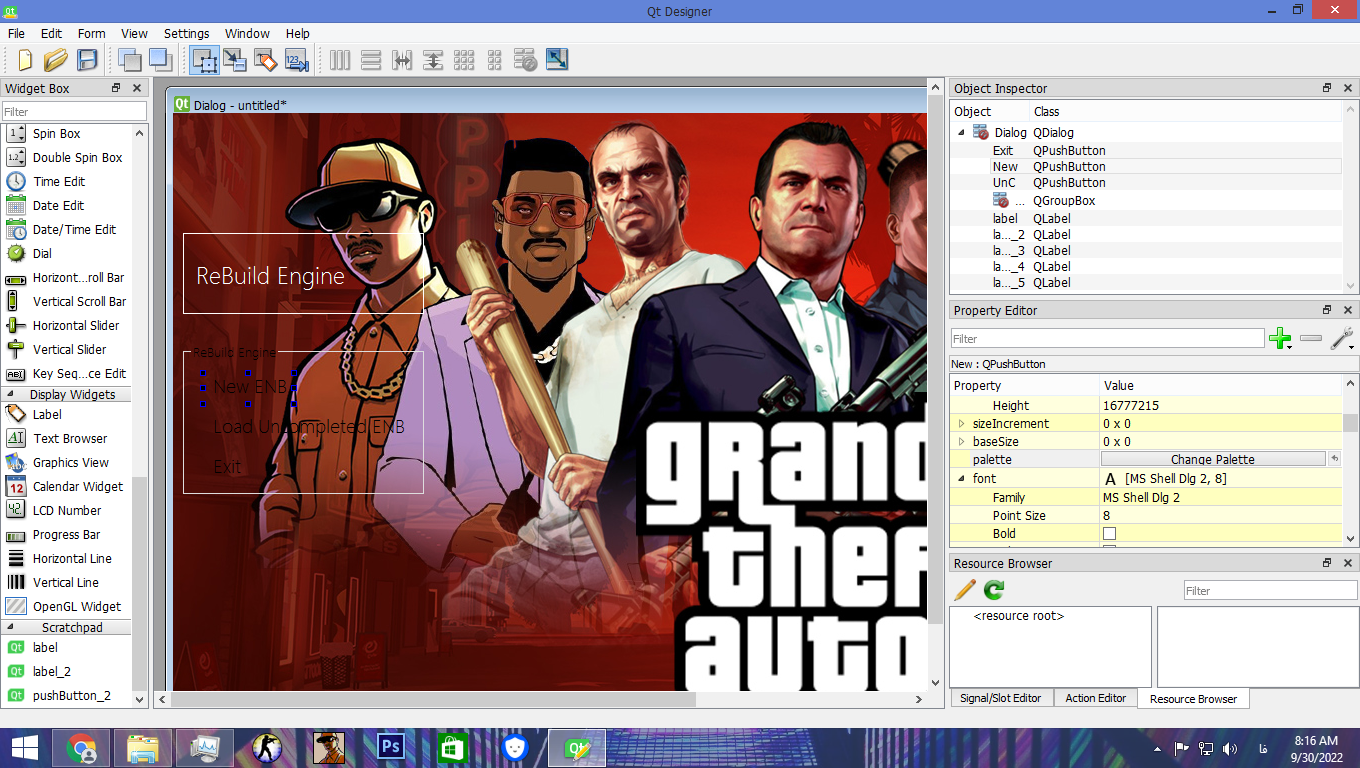The height and width of the screenshot is (768, 1360).
Task: Collapse the Dialog node in Object Inspector
Action: click(962, 132)
